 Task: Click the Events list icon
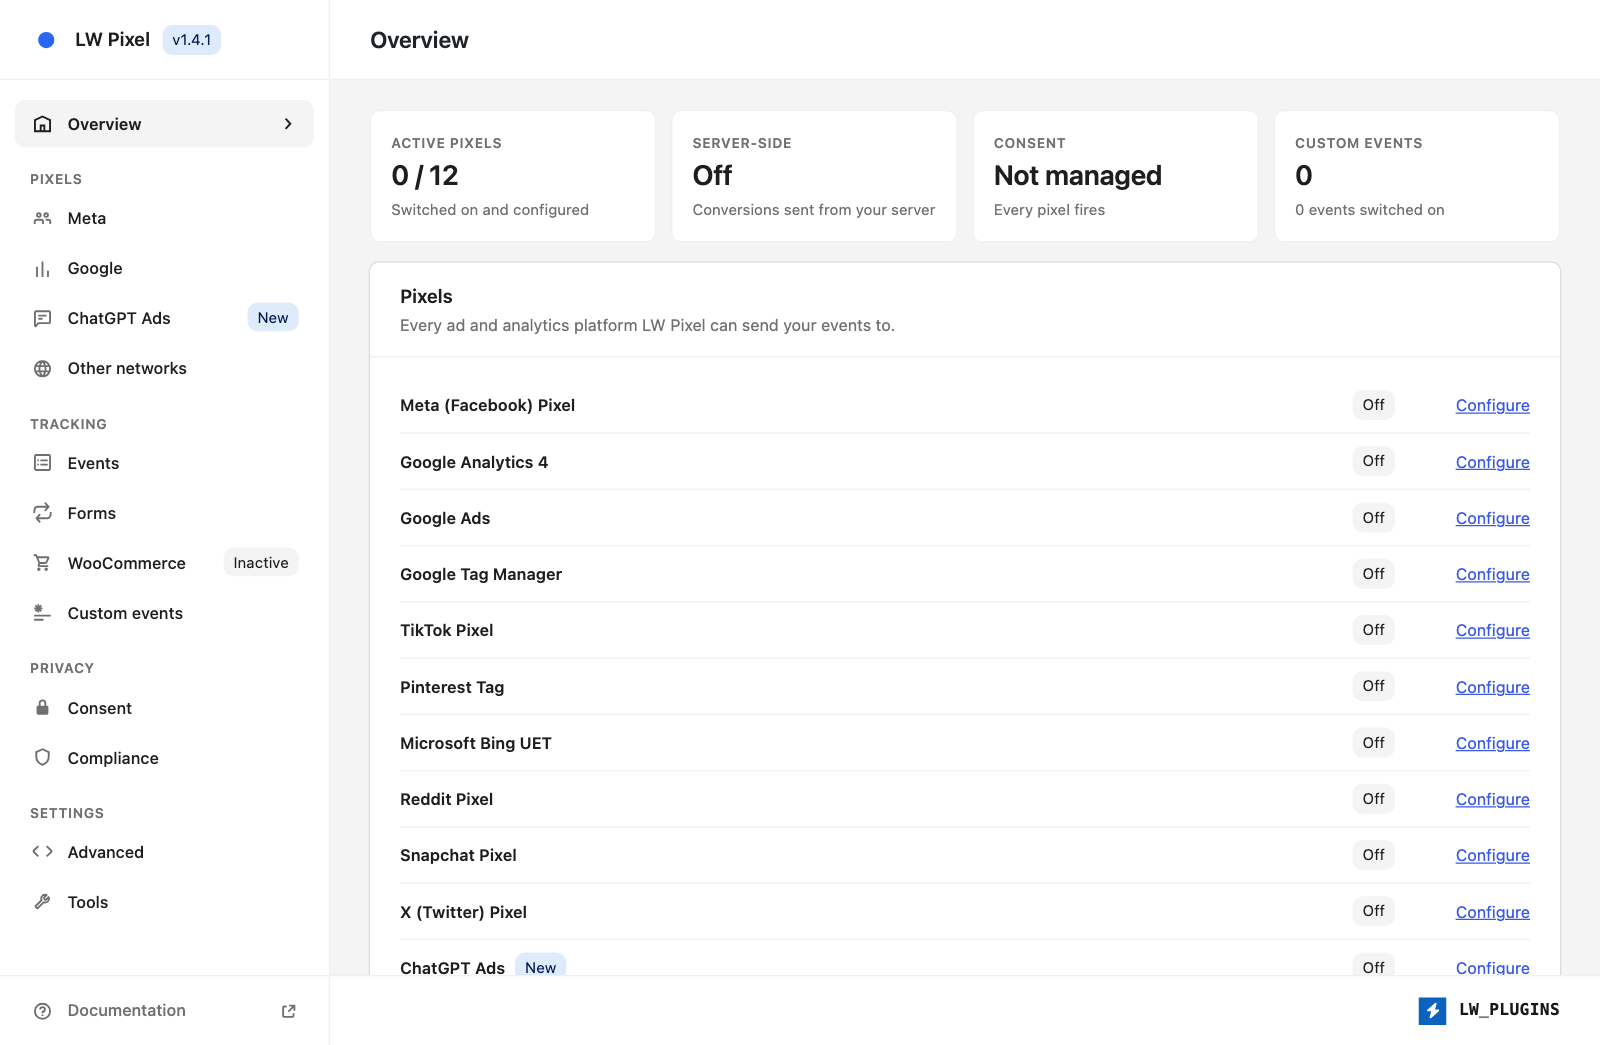click(42, 463)
